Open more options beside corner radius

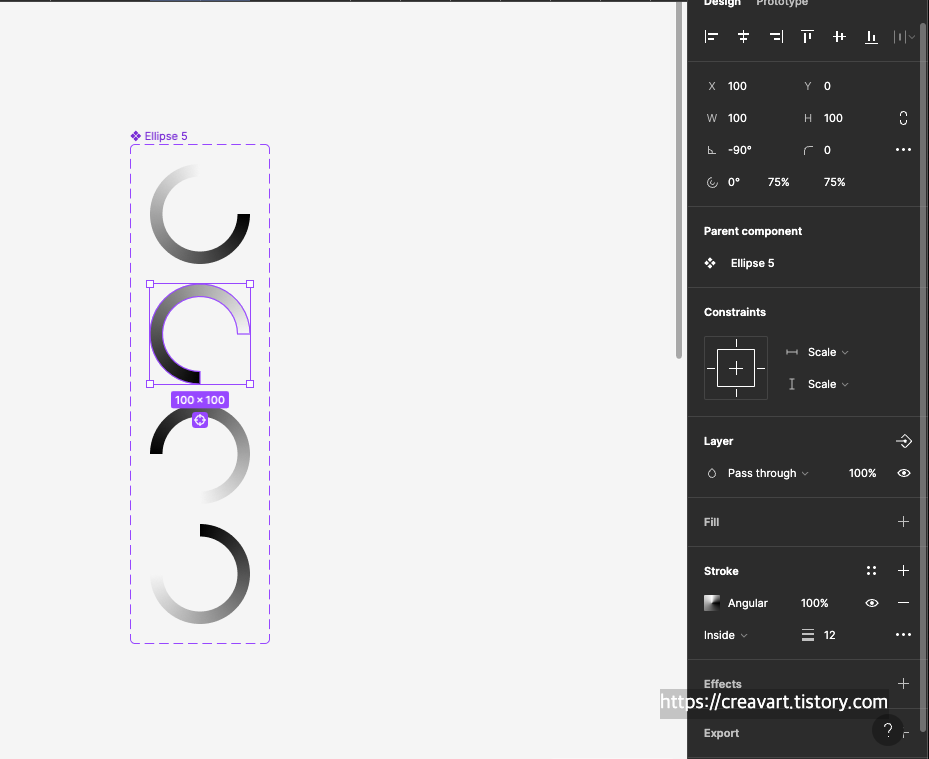(904, 150)
